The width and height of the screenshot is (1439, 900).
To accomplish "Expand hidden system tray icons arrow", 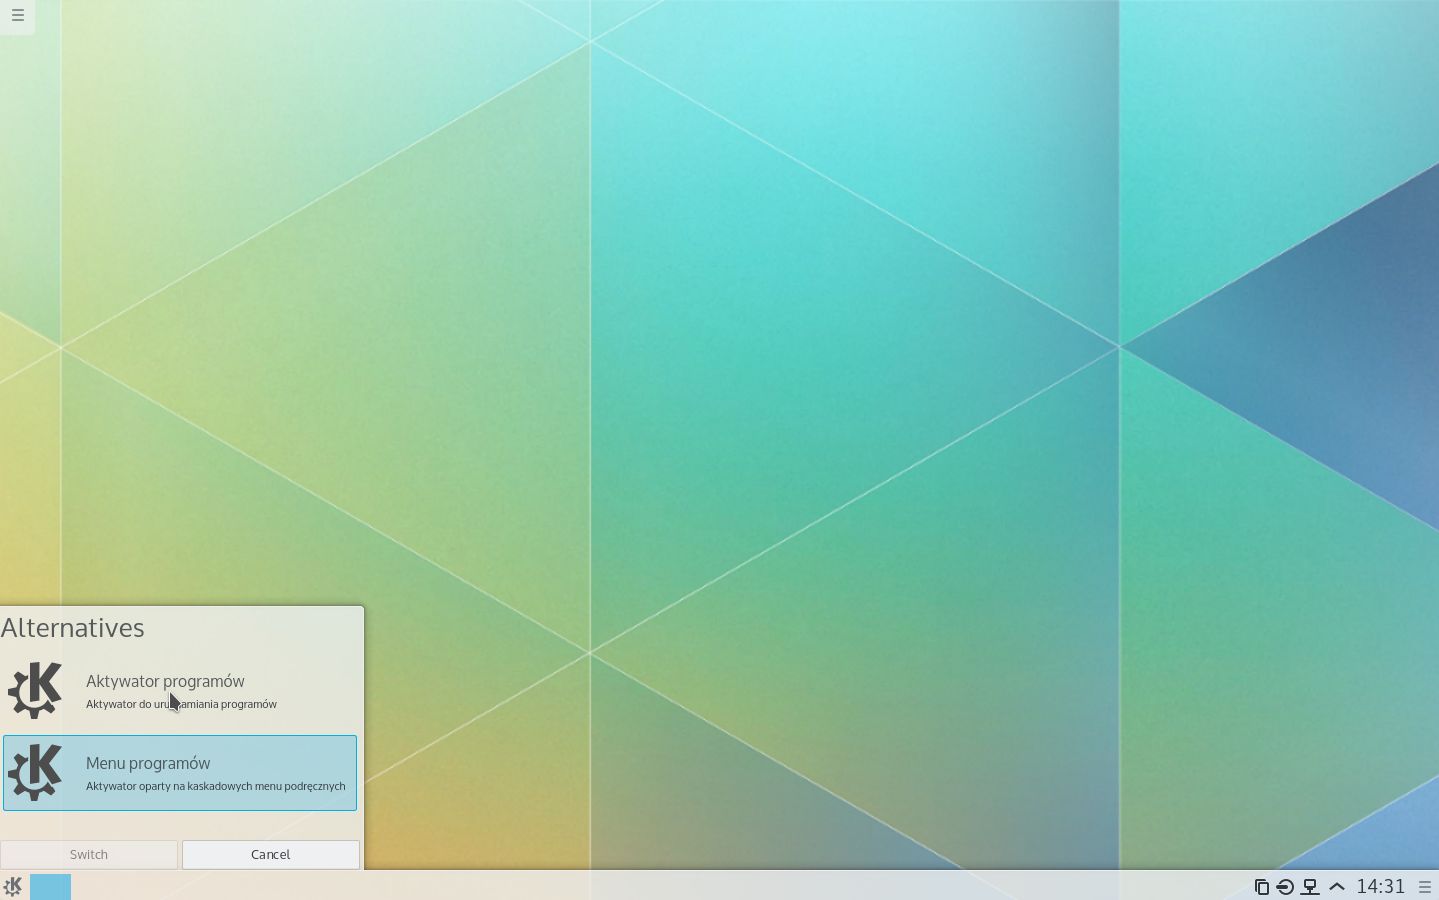I will point(1336,887).
